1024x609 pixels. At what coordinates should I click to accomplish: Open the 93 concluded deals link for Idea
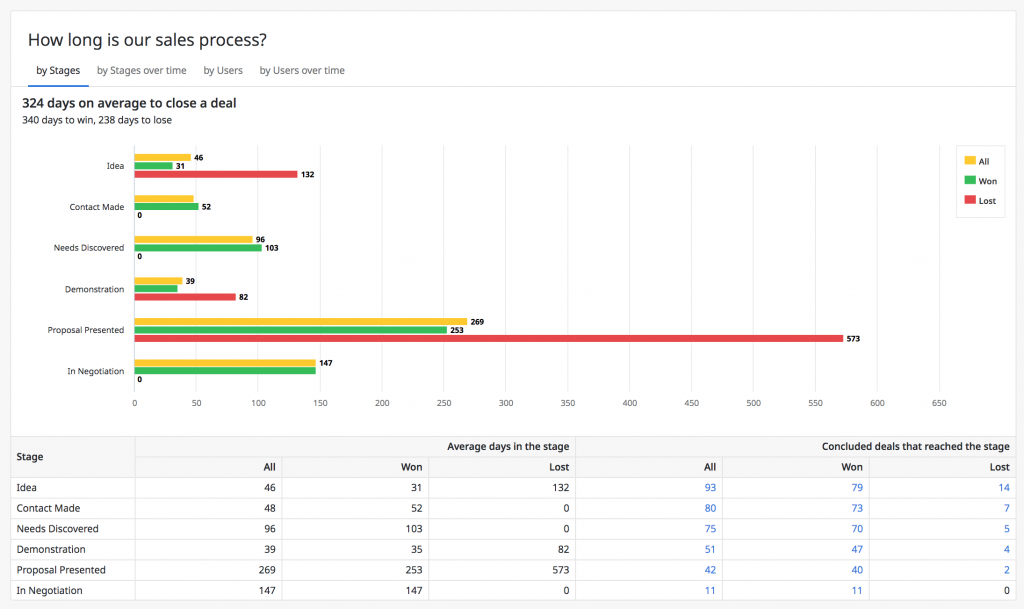[x=710, y=488]
